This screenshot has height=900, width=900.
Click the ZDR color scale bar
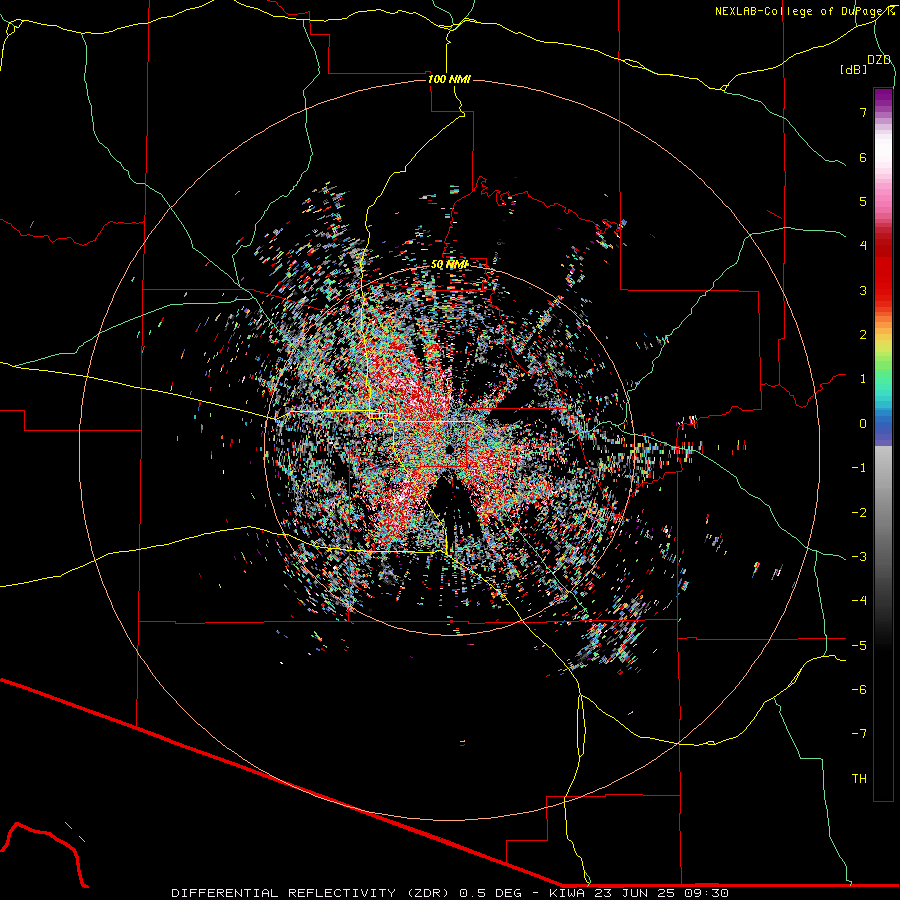click(883, 444)
